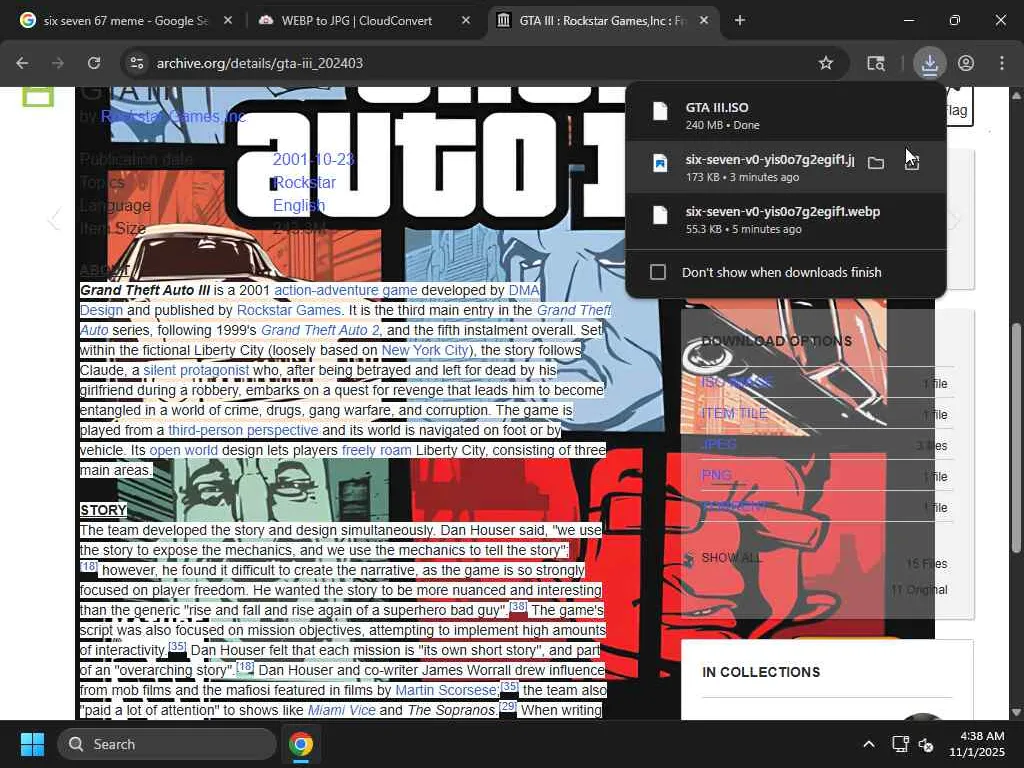Close the six seven 67 meme tab

click(227, 20)
